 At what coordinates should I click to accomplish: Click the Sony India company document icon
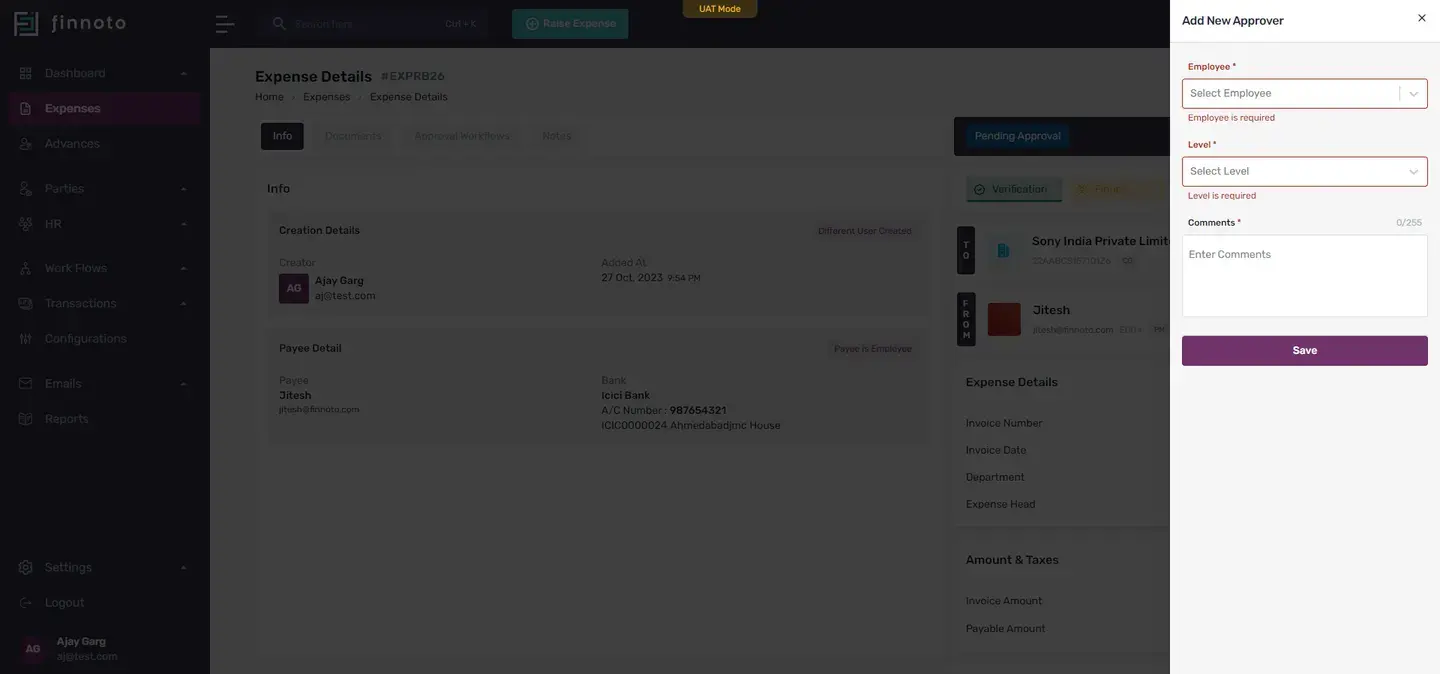tap(1002, 250)
